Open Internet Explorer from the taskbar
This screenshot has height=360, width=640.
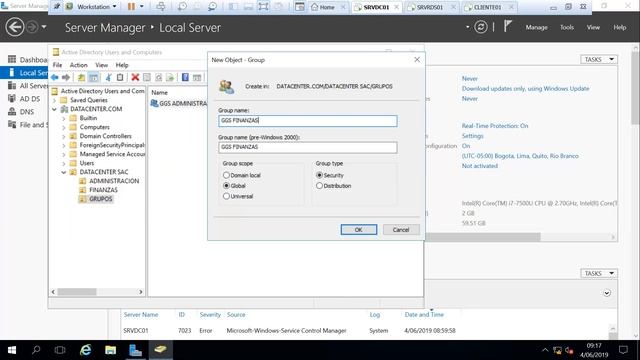(x=85, y=350)
